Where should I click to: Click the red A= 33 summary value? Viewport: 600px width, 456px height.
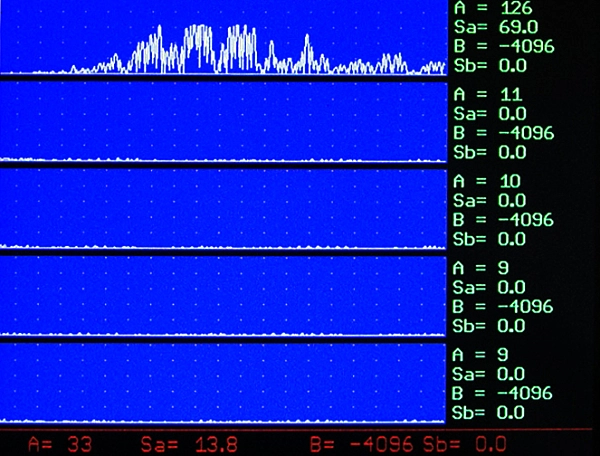(x=60, y=444)
